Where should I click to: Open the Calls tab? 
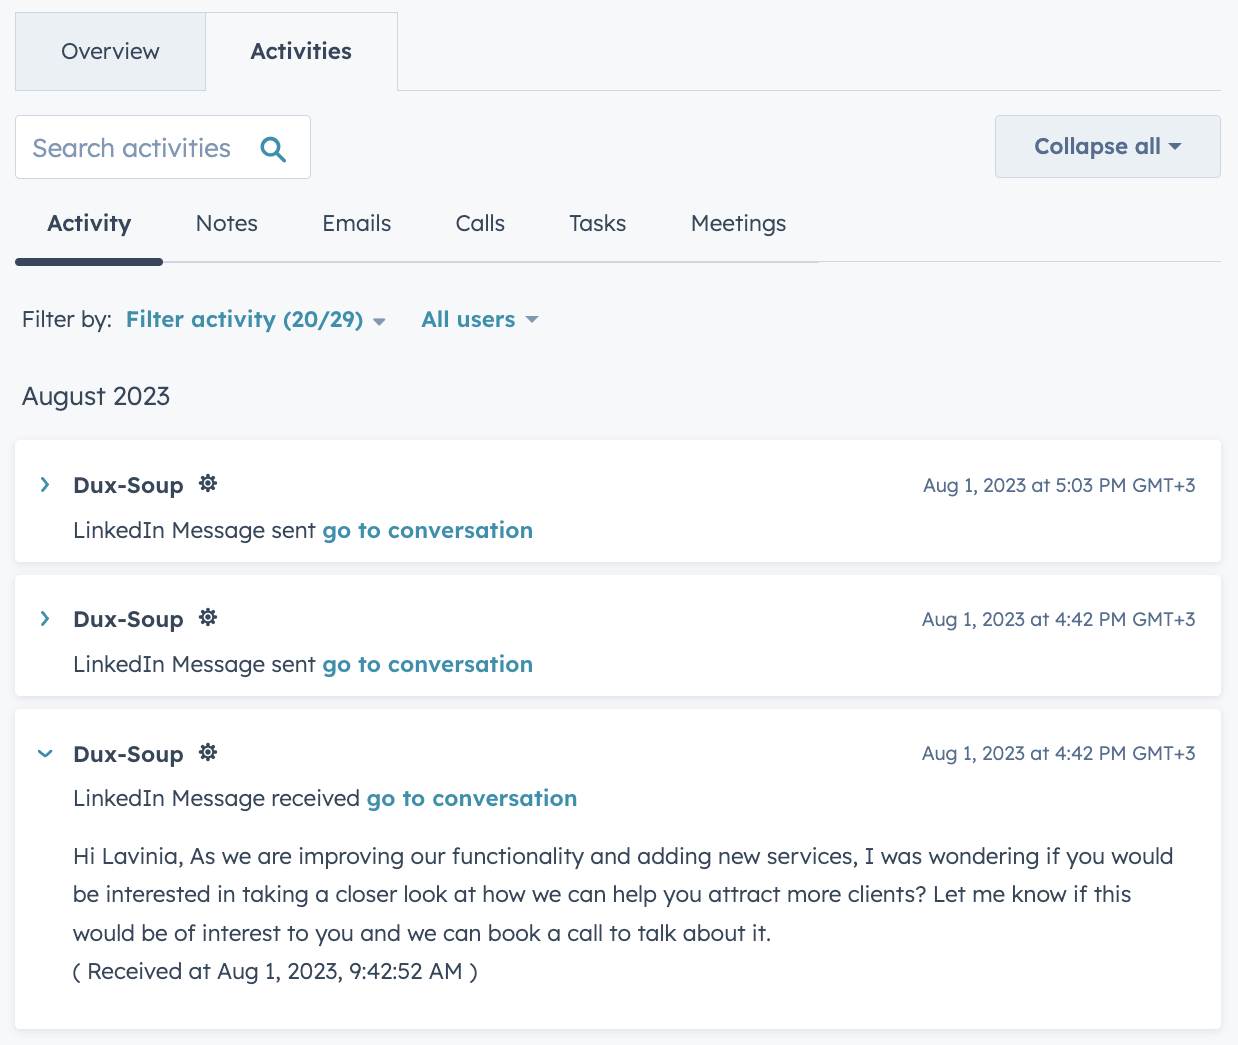pyautogui.click(x=480, y=223)
